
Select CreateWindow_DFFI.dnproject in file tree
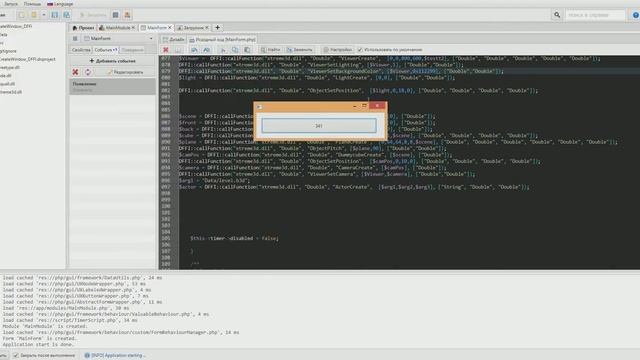click(x=27, y=59)
